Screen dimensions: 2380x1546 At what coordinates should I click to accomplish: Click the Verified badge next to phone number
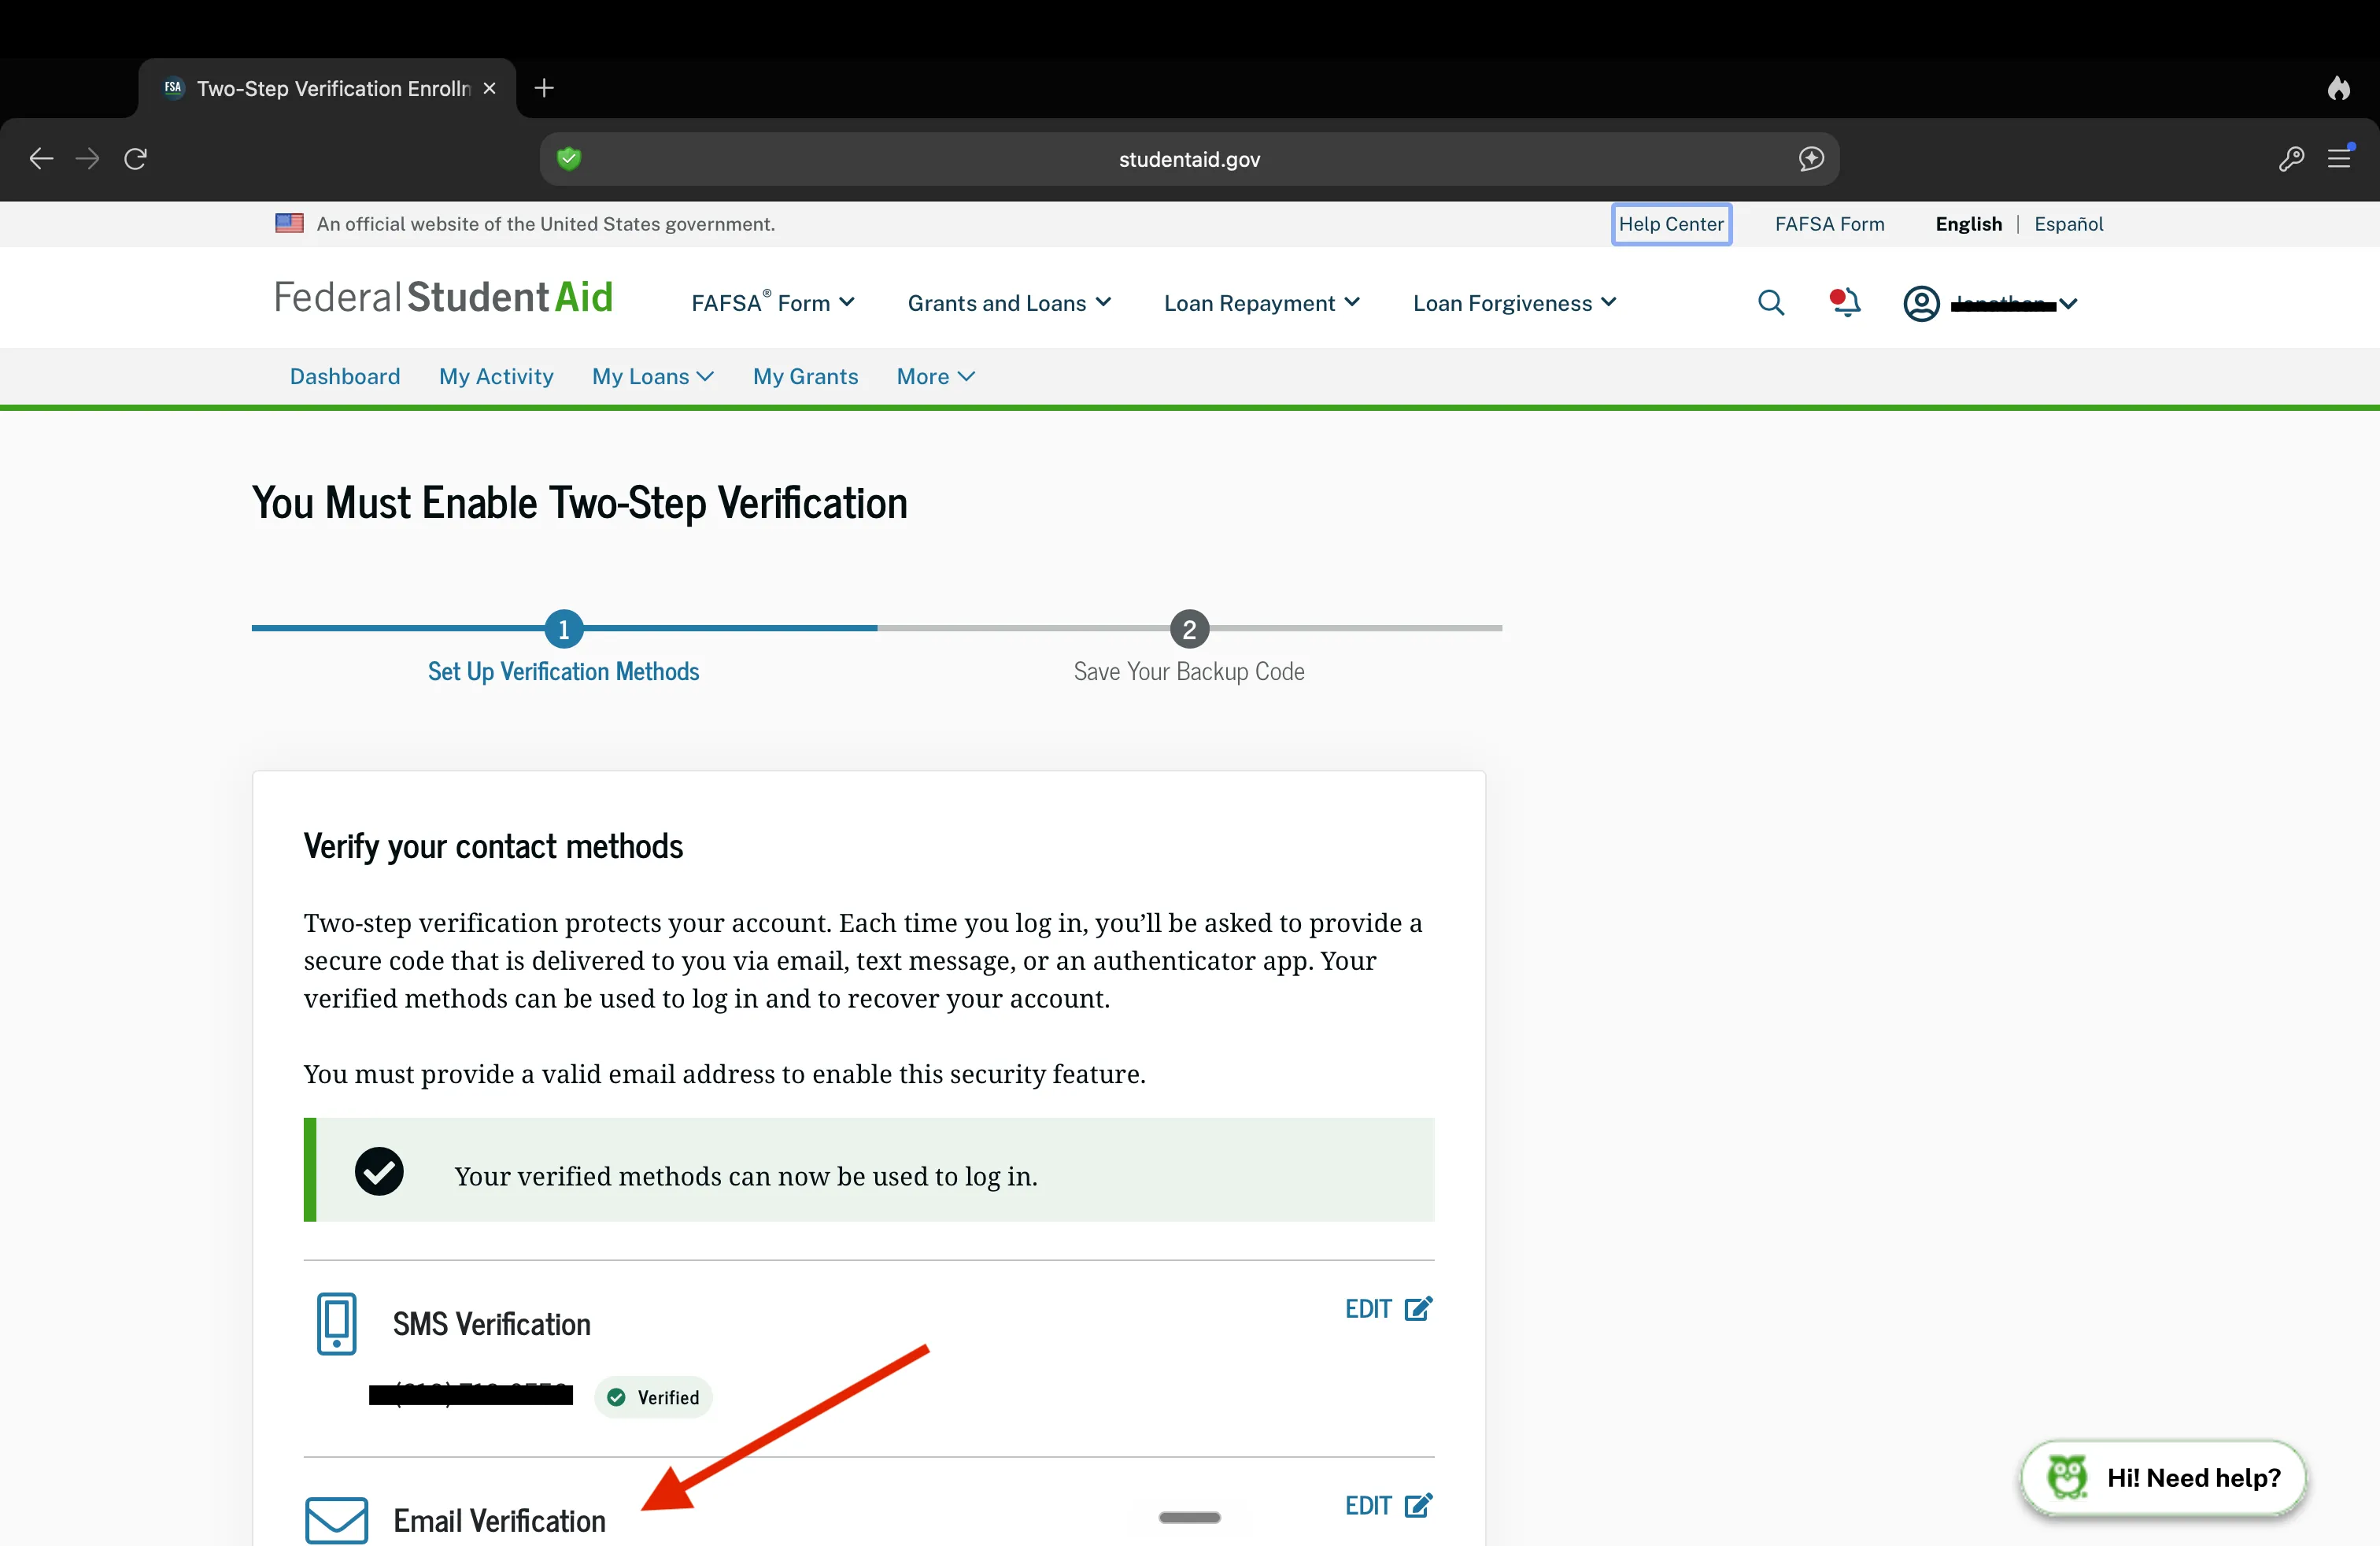pyautogui.click(x=653, y=1397)
